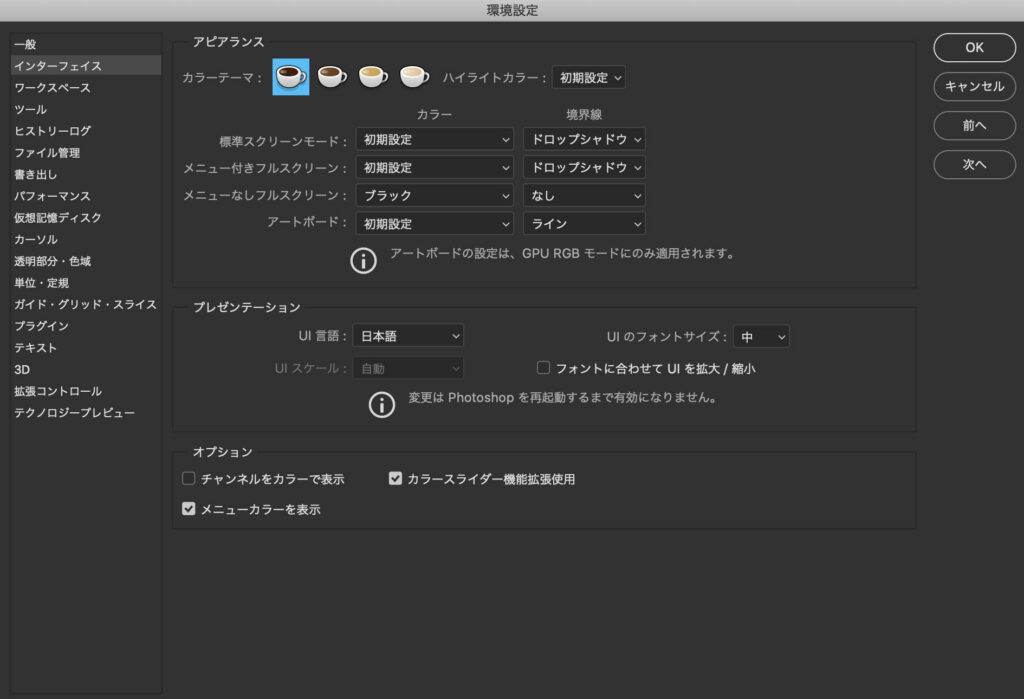Toggle フォントに合わせて UI を拡大 / 縮小 checkbox
Image resolution: width=1024 pixels, height=699 pixels.
click(544, 368)
